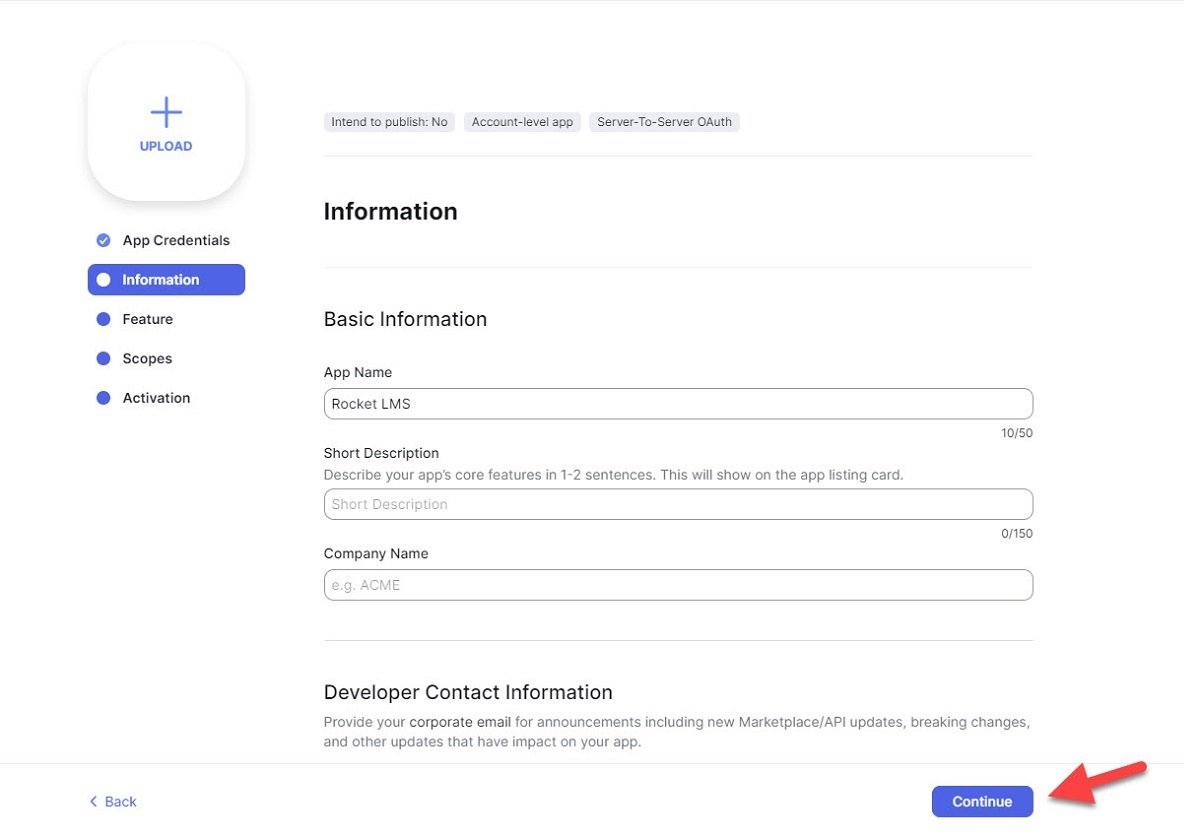Click the "Intend to publish: No" tag
Screen dimensions: 1184x837
click(x=389, y=122)
